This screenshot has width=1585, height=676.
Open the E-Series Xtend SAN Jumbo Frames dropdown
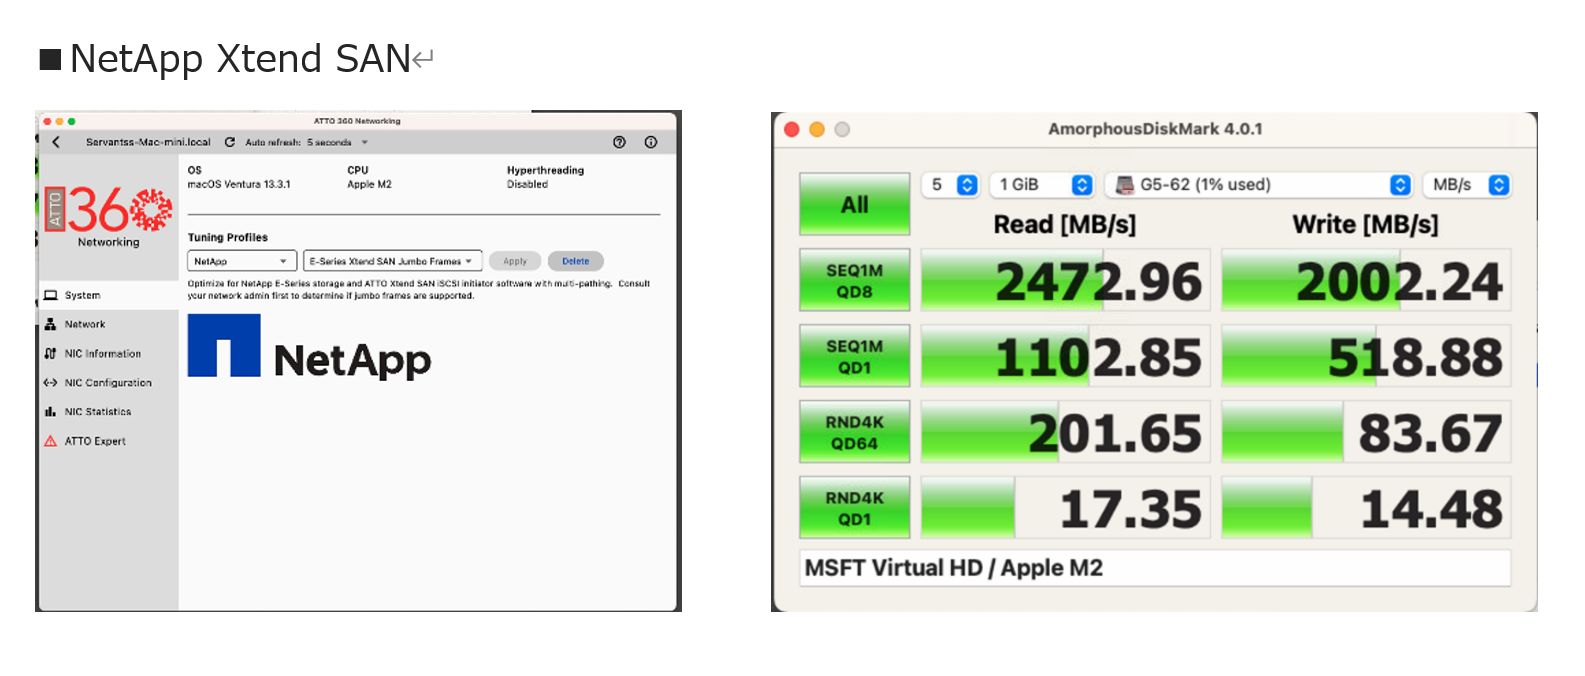click(x=393, y=261)
